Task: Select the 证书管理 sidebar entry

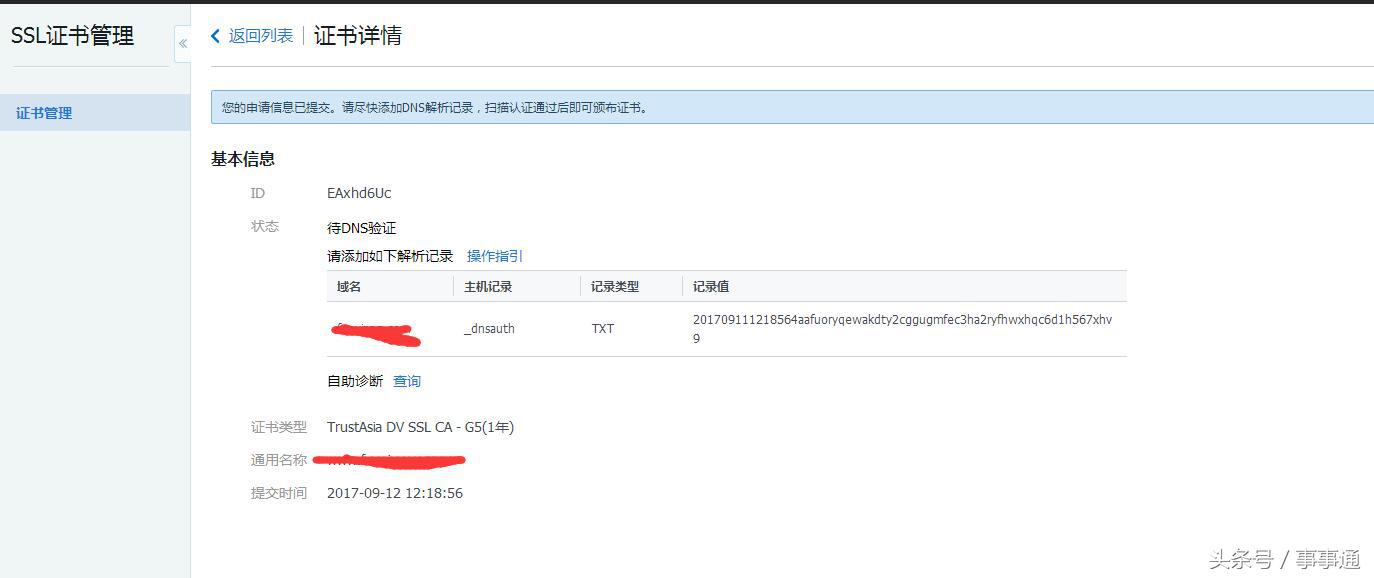Action: click(x=46, y=113)
